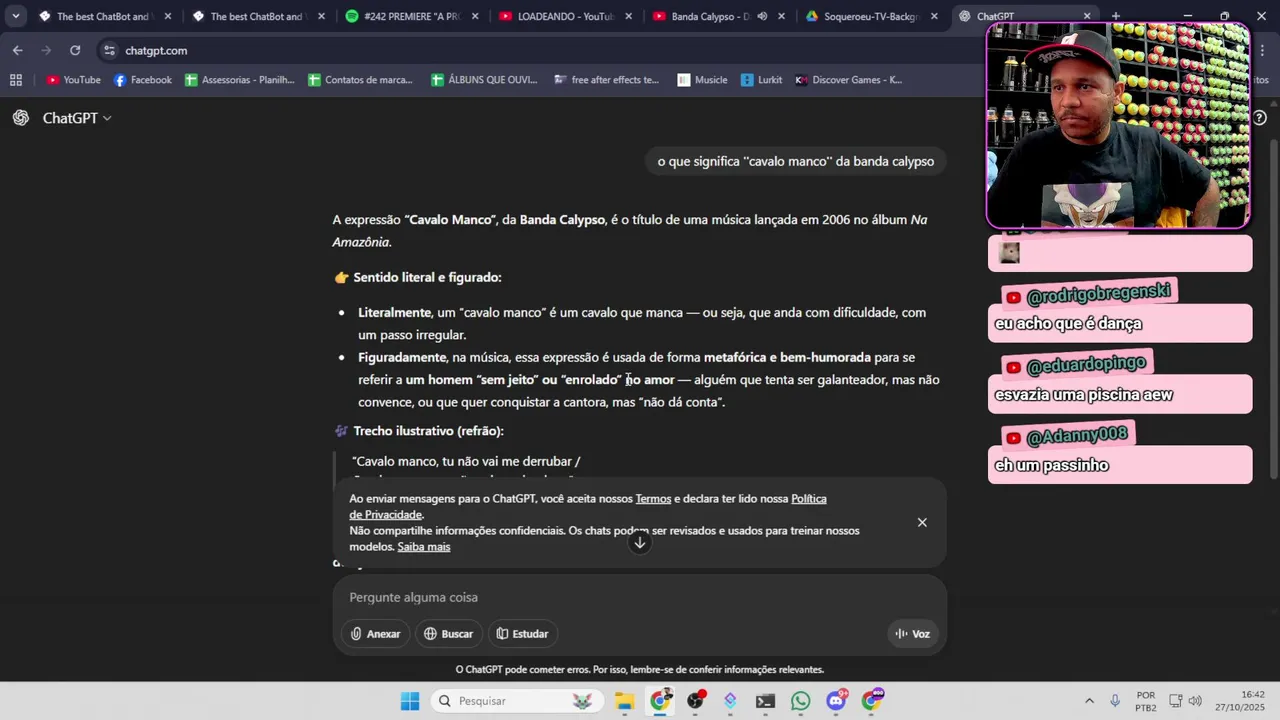1280x720 pixels.
Task: Open the ChatGPT logo icon in header
Action: [x=21, y=118]
